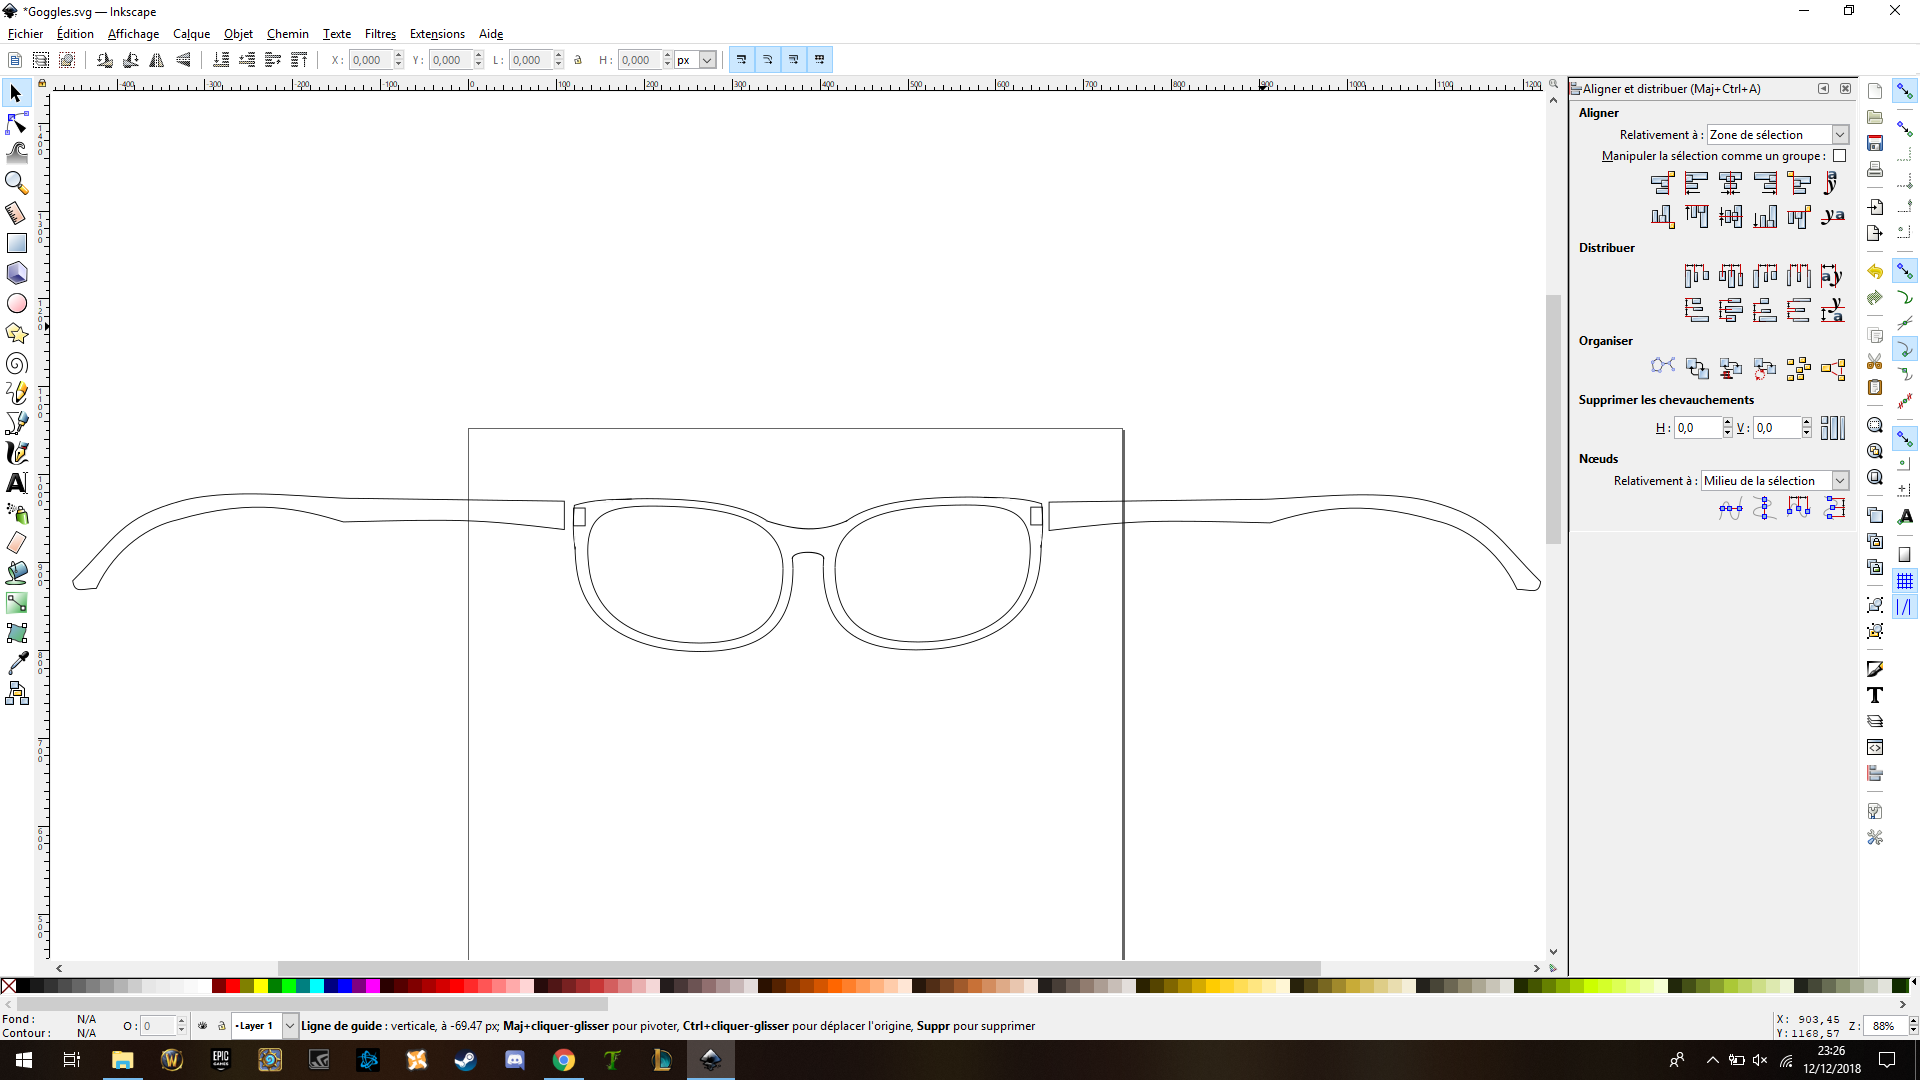Open the Extensions menu
The width and height of the screenshot is (1920, 1080).
tap(437, 34)
